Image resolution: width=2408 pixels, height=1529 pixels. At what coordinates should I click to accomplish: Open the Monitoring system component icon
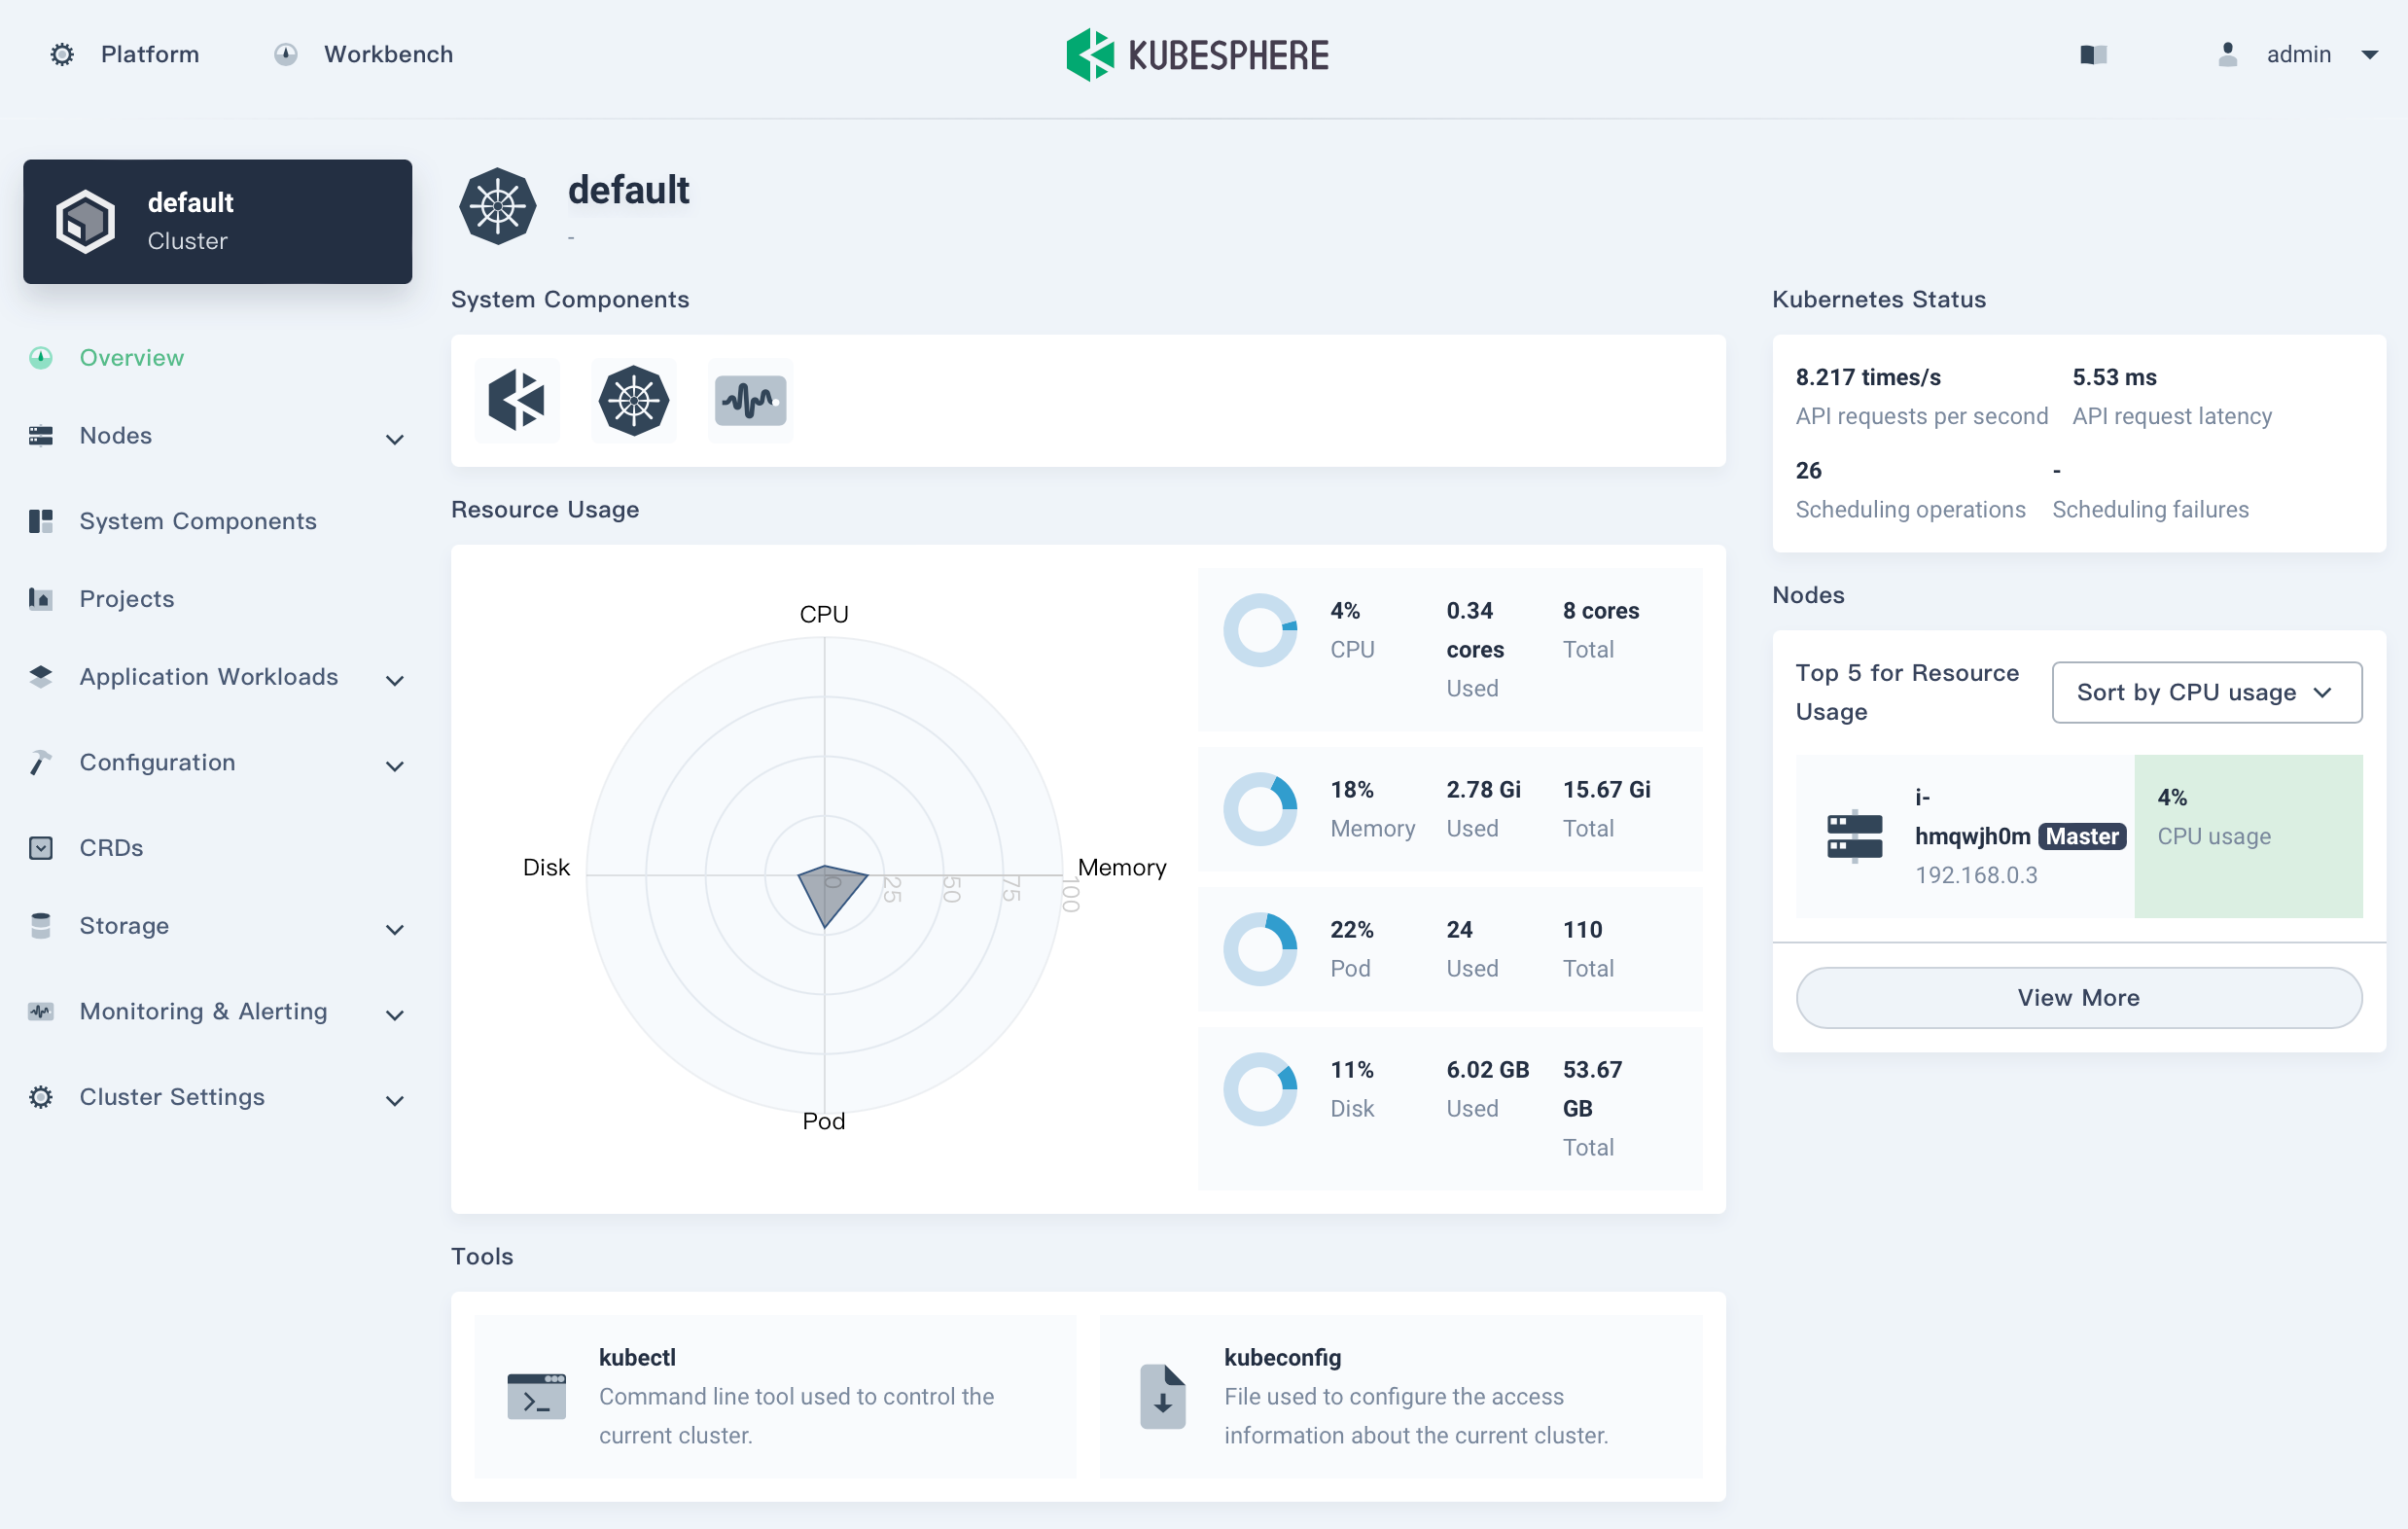(x=749, y=399)
